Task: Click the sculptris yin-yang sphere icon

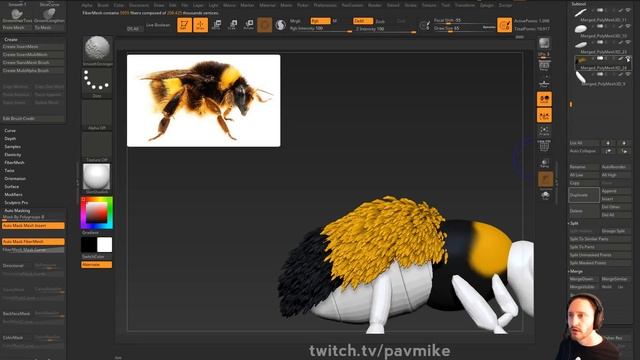Action: coord(280,25)
